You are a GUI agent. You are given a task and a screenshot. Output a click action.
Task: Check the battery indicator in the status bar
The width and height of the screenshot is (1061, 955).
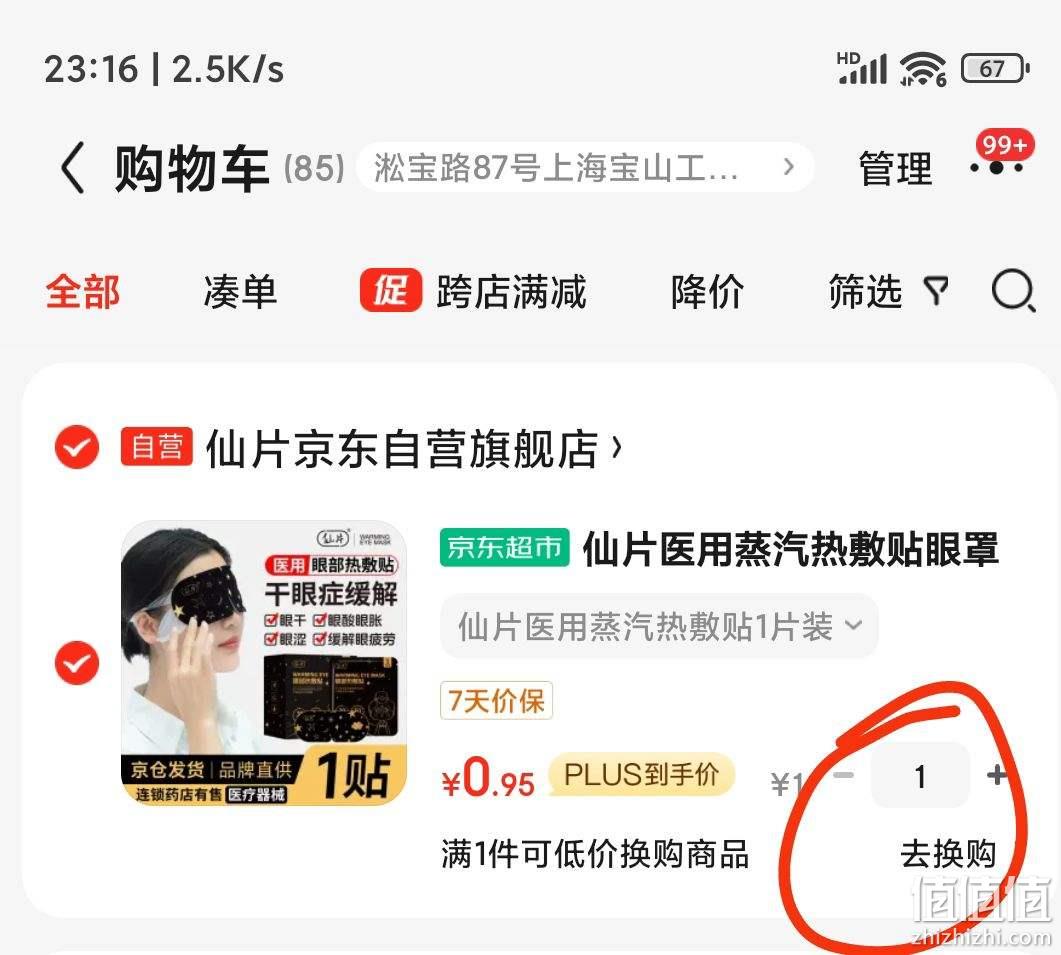995,68
